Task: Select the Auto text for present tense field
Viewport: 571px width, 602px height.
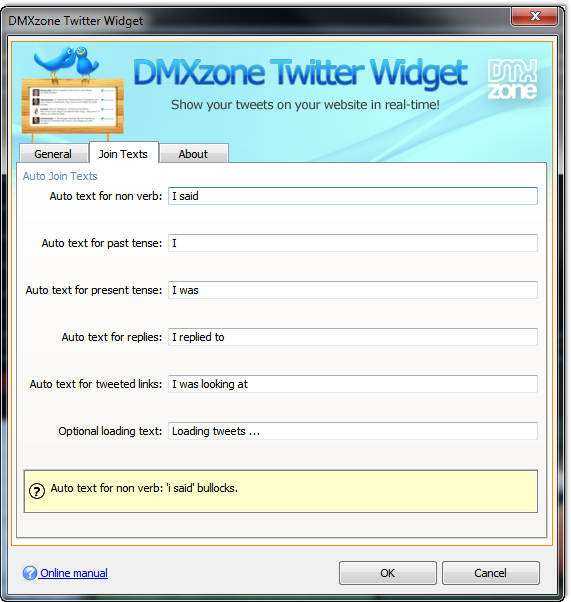Action: (353, 290)
